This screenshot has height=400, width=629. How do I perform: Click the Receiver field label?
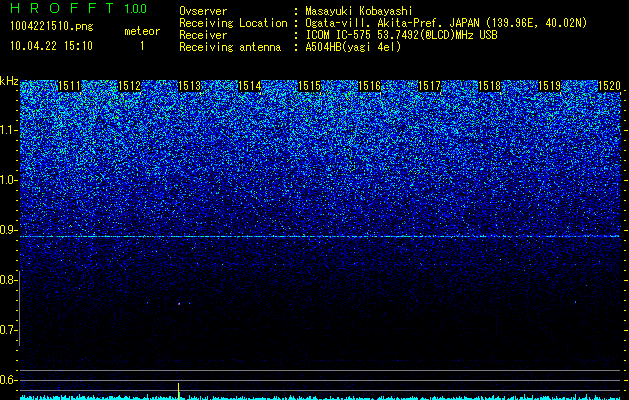[203, 35]
